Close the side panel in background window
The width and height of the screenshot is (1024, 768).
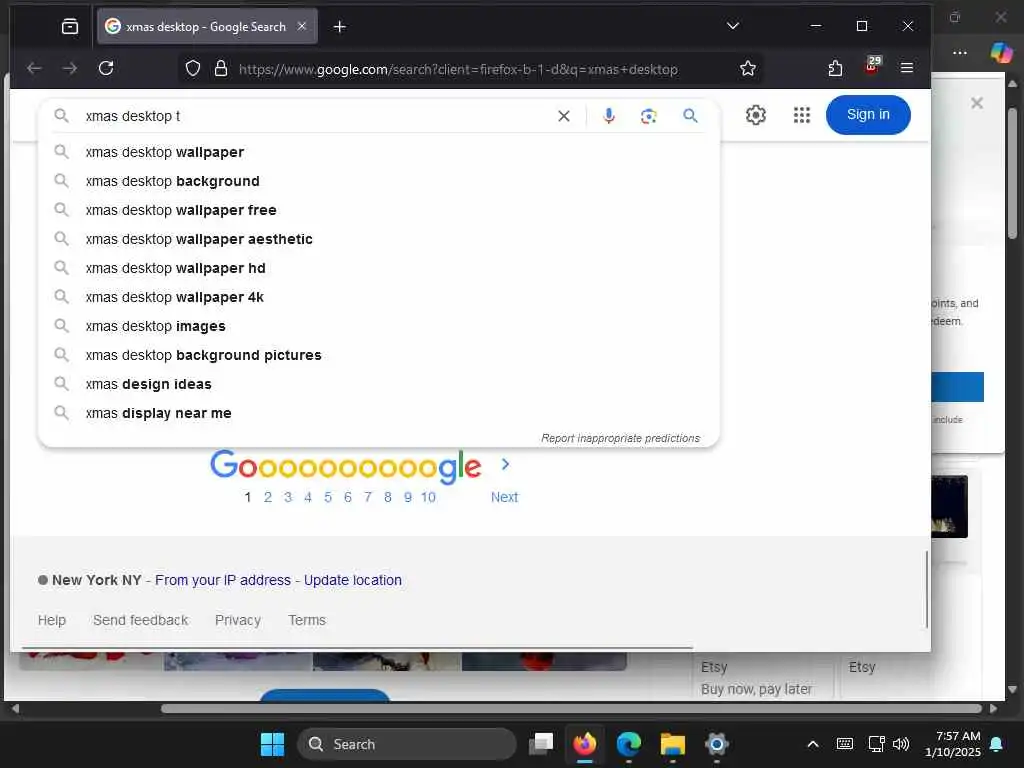coord(977,103)
